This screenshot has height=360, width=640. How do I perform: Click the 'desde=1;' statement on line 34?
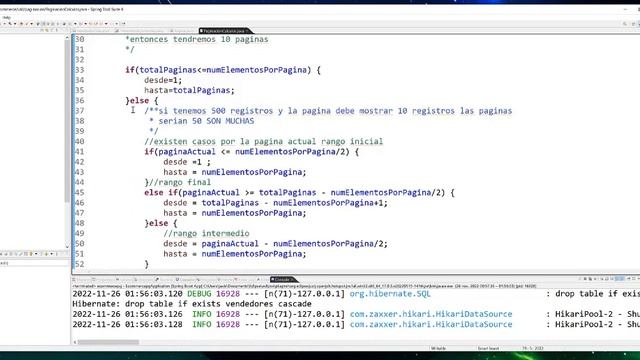pyautogui.click(x=163, y=80)
